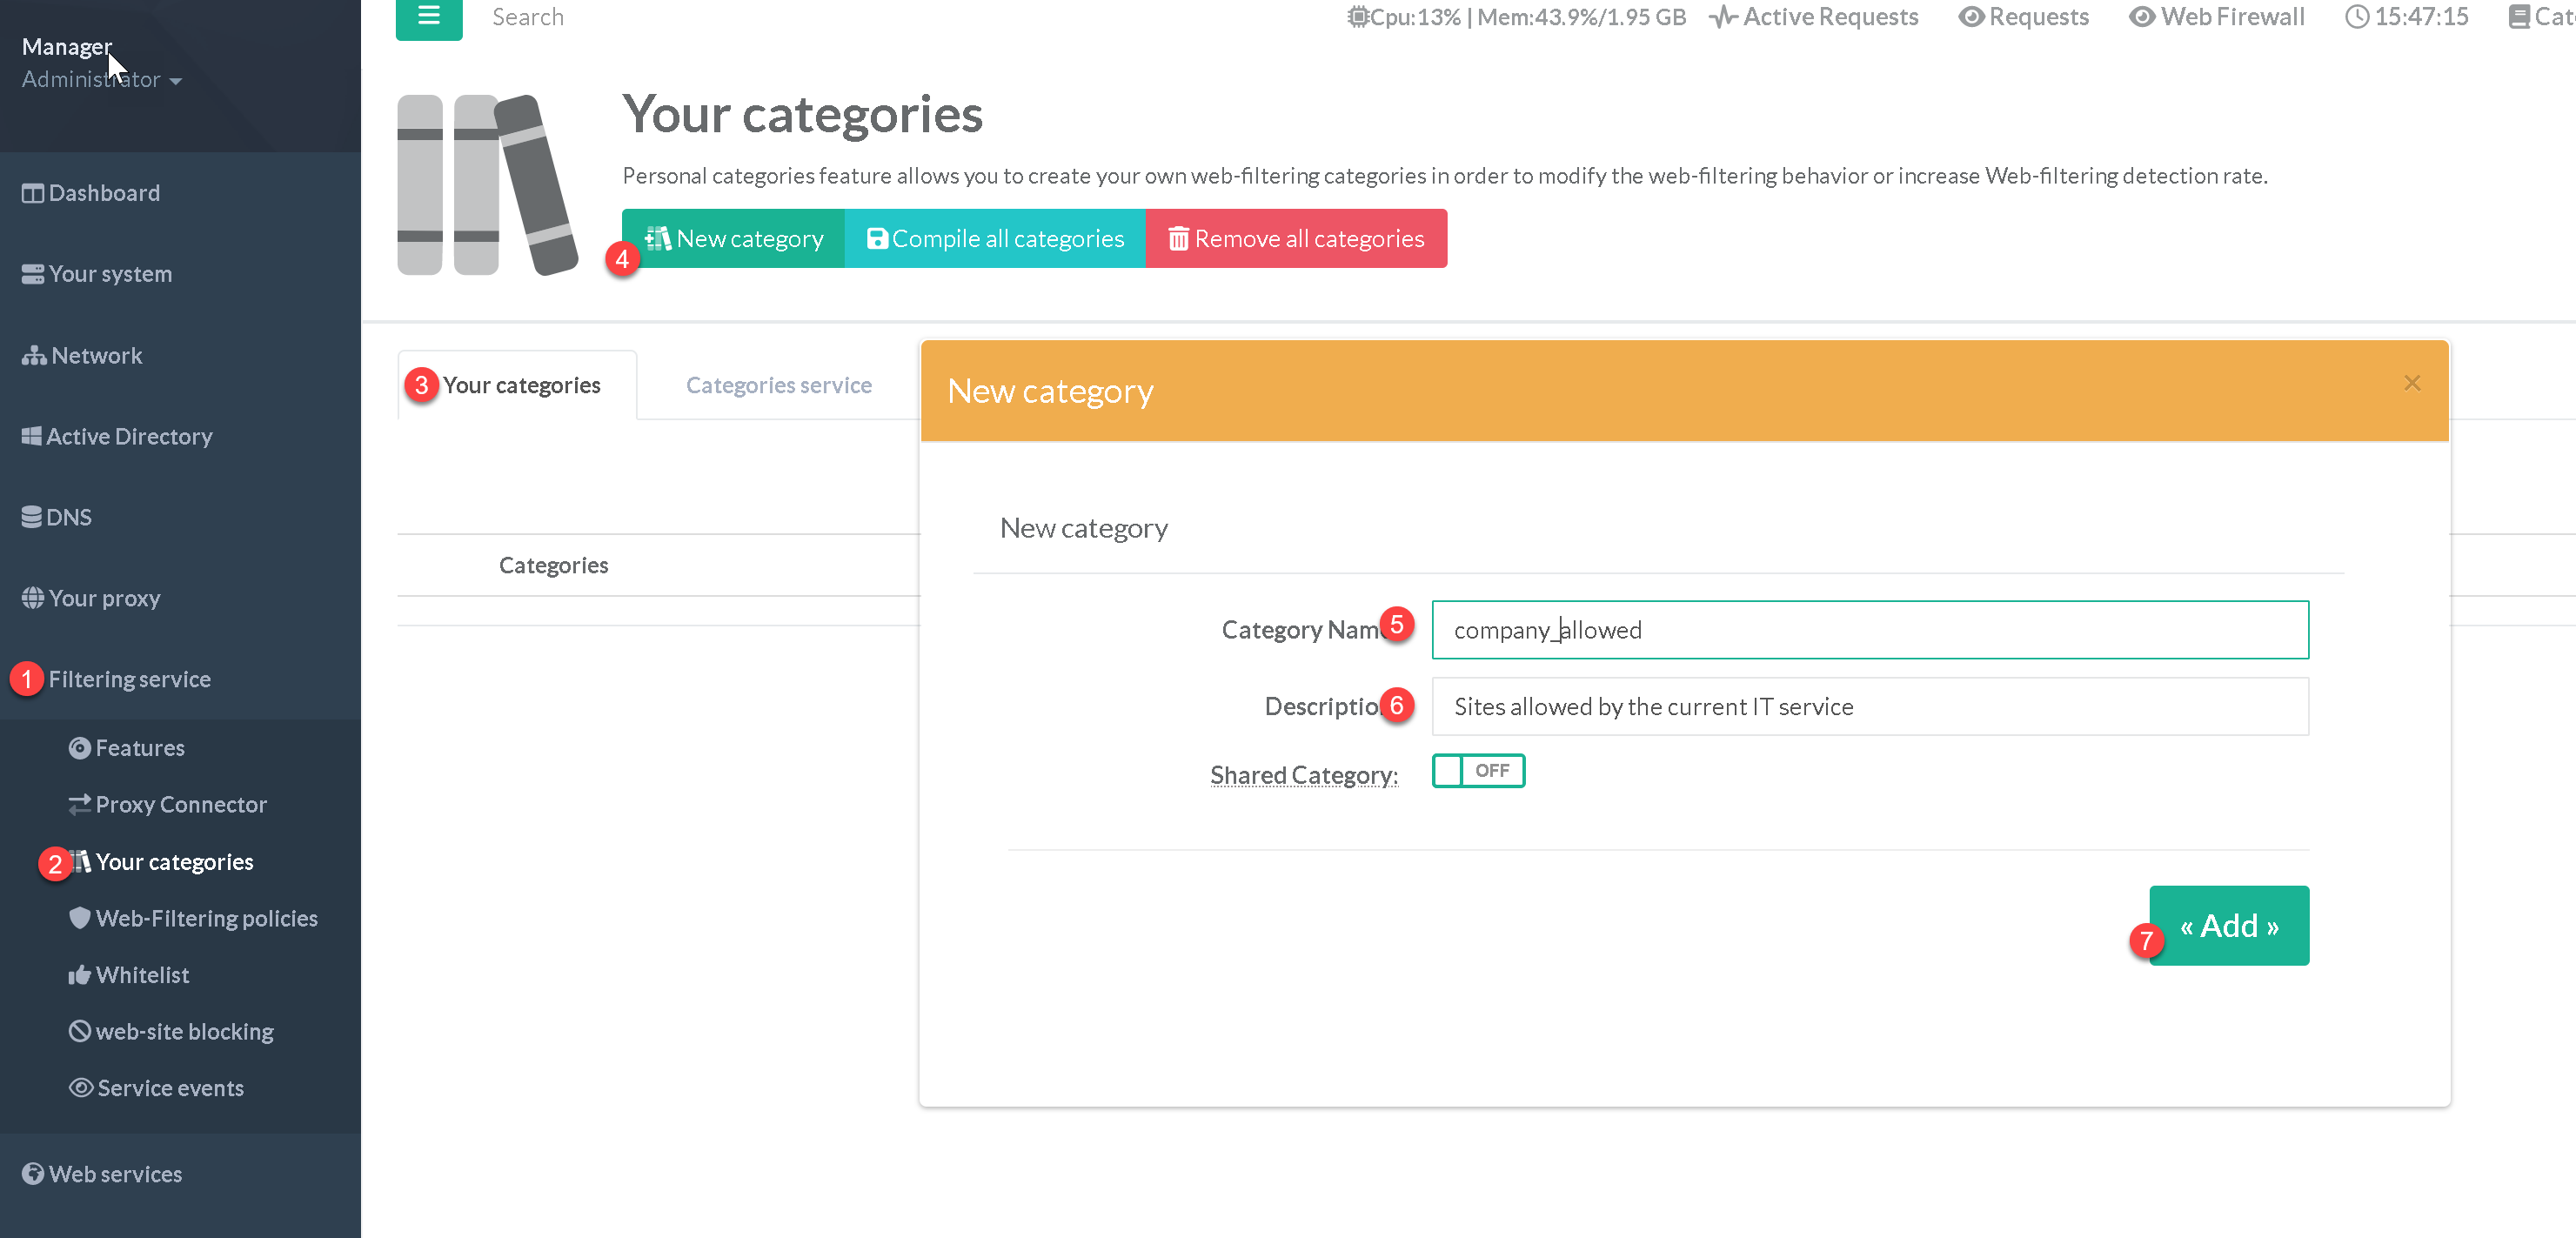Click the DNS database icon
Viewport: 2576px width, 1238px height.
coord(32,517)
